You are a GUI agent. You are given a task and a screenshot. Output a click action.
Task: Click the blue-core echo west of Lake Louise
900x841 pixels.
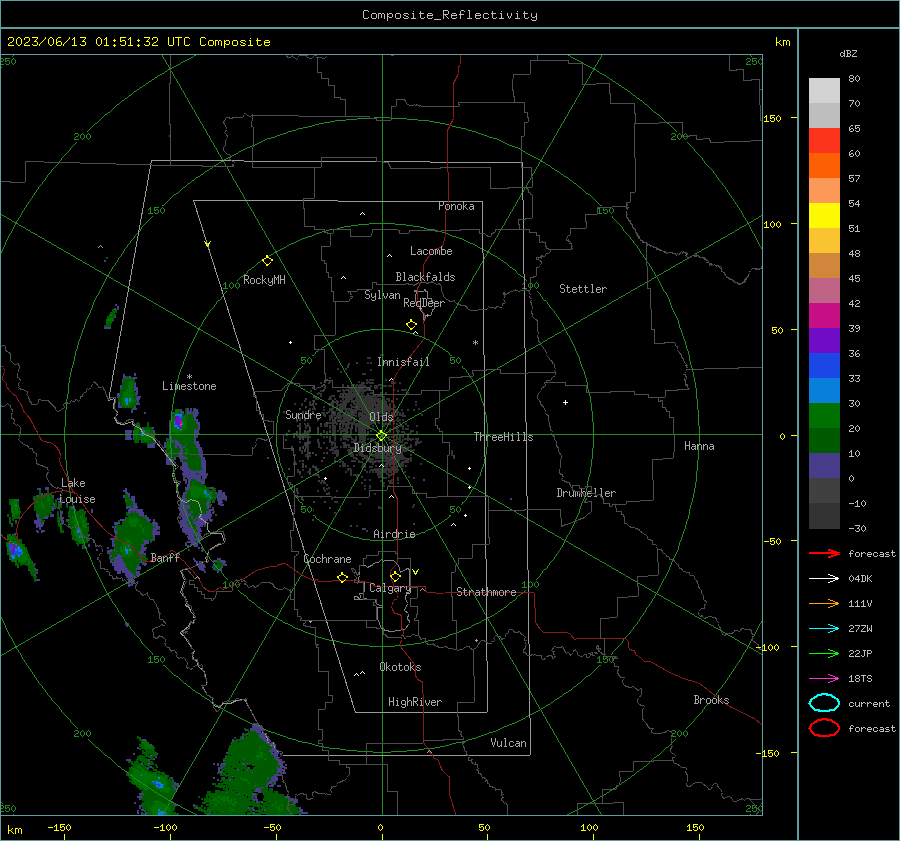tap(15, 551)
